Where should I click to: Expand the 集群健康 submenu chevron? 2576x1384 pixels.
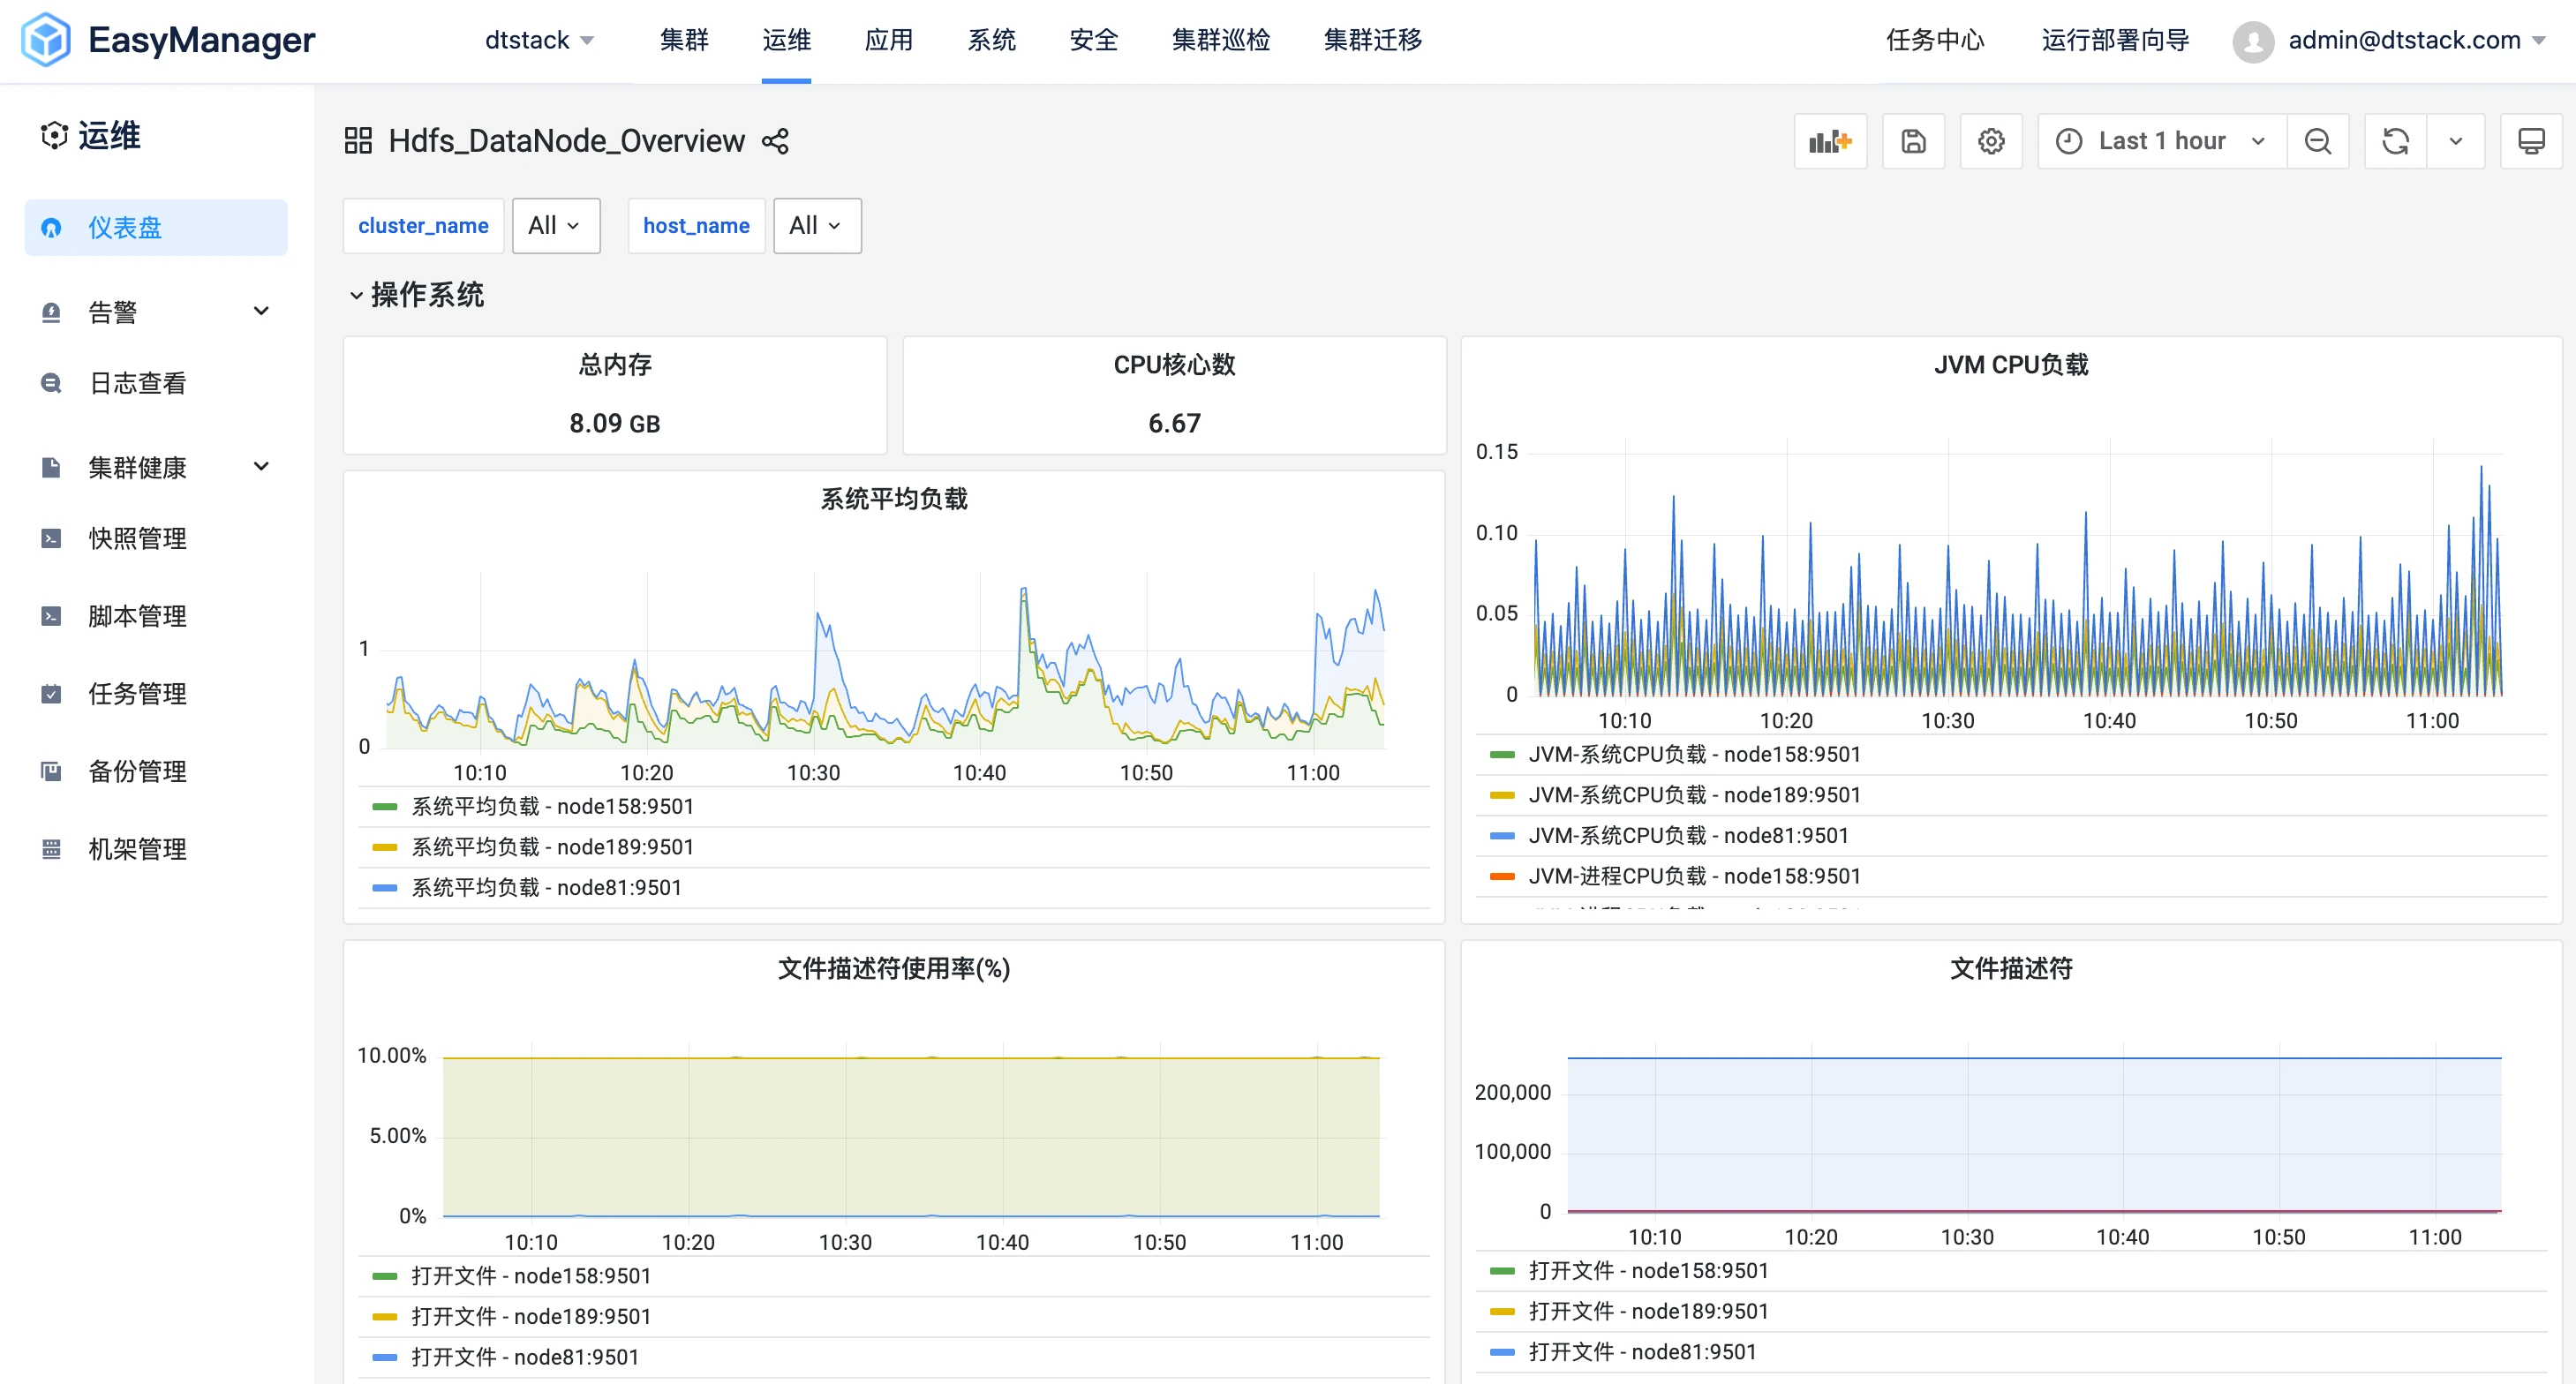tap(261, 466)
